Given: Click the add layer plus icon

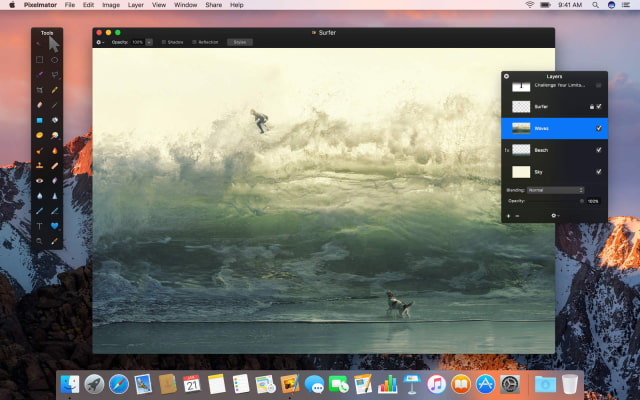Looking at the screenshot, I should pos(508,215).
